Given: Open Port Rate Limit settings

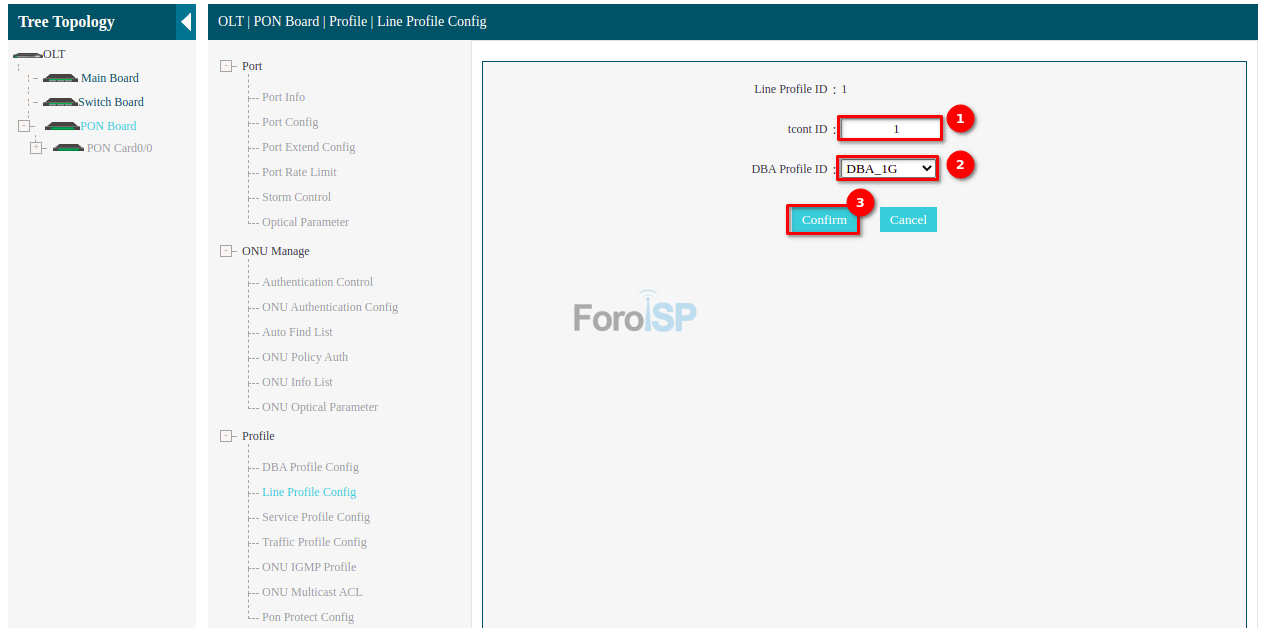Looking at the screenshot, I should 299,172.
